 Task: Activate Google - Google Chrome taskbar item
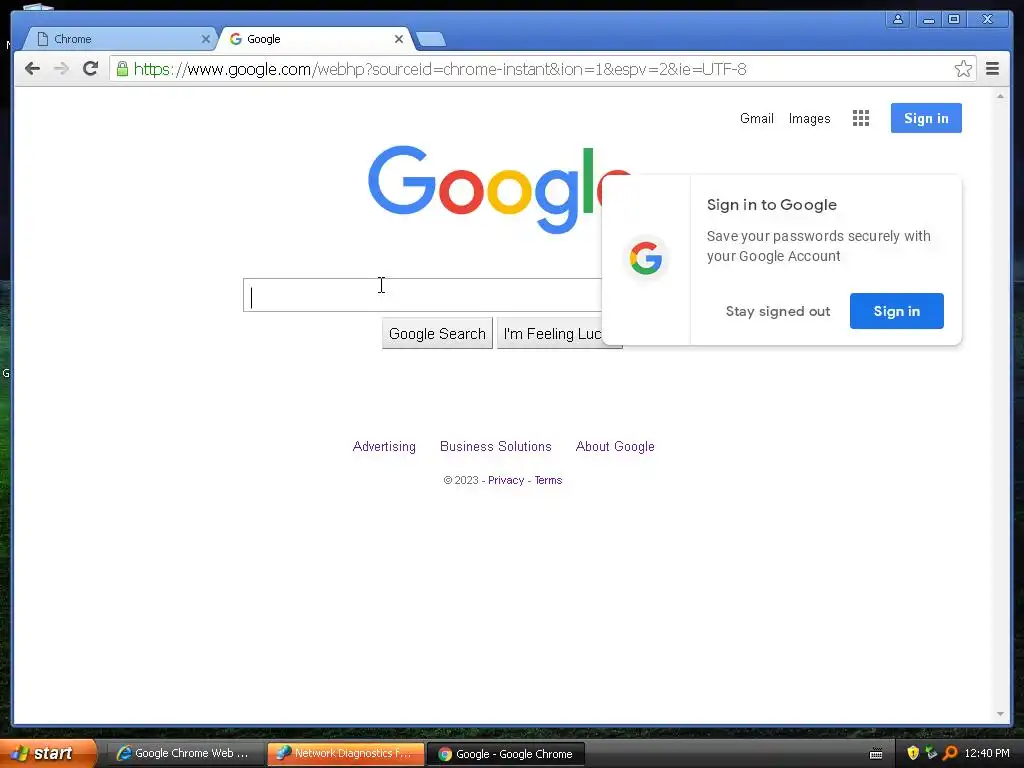point(506,754)
